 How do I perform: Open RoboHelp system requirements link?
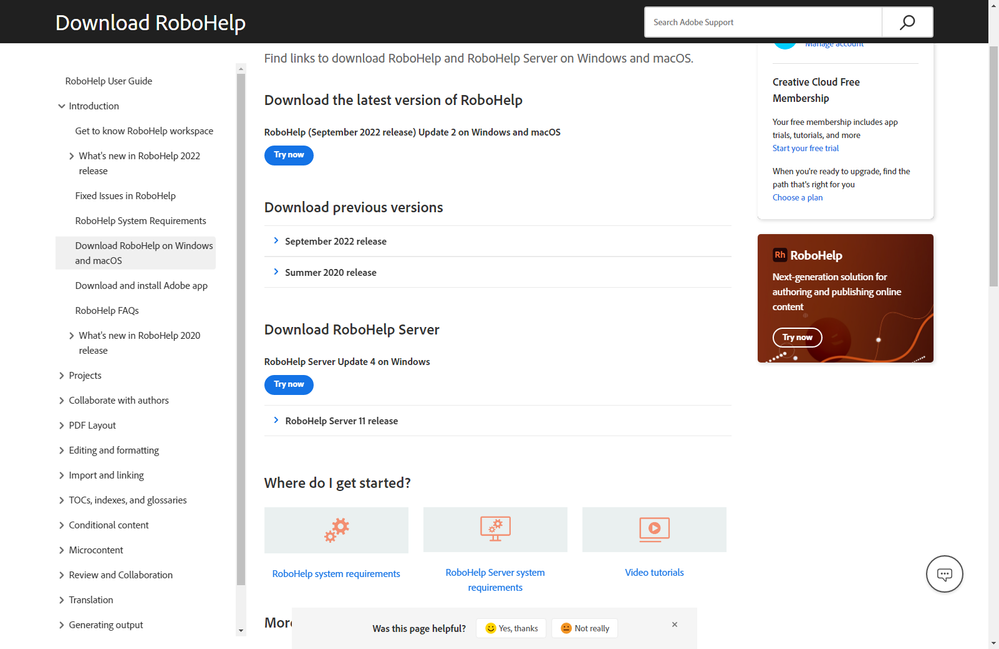click(x=336, y=574)
